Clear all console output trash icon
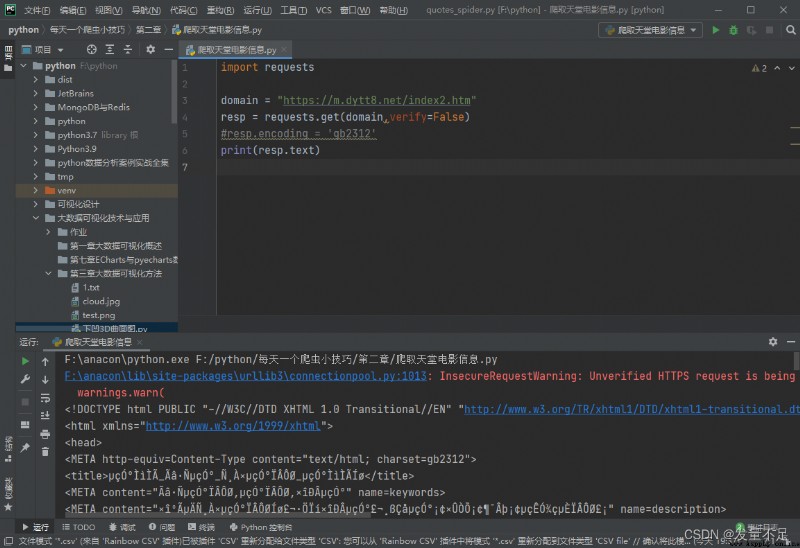Screen dimensions: 800x548 (45, 452)
